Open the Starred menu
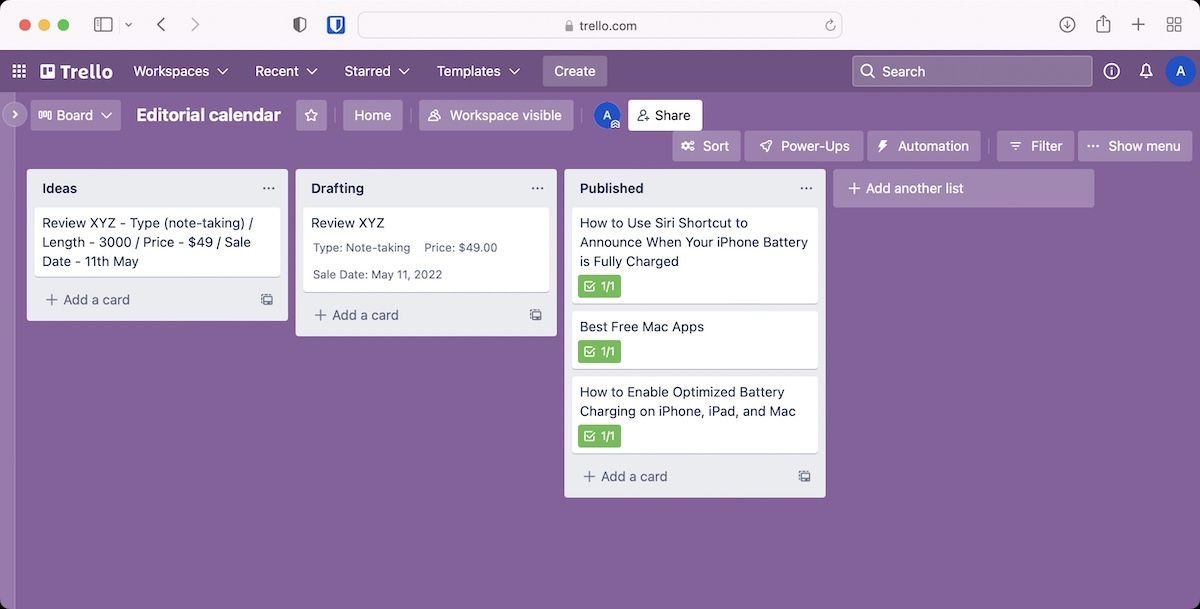Screen dimensions: 1200x609 [377, 71]
